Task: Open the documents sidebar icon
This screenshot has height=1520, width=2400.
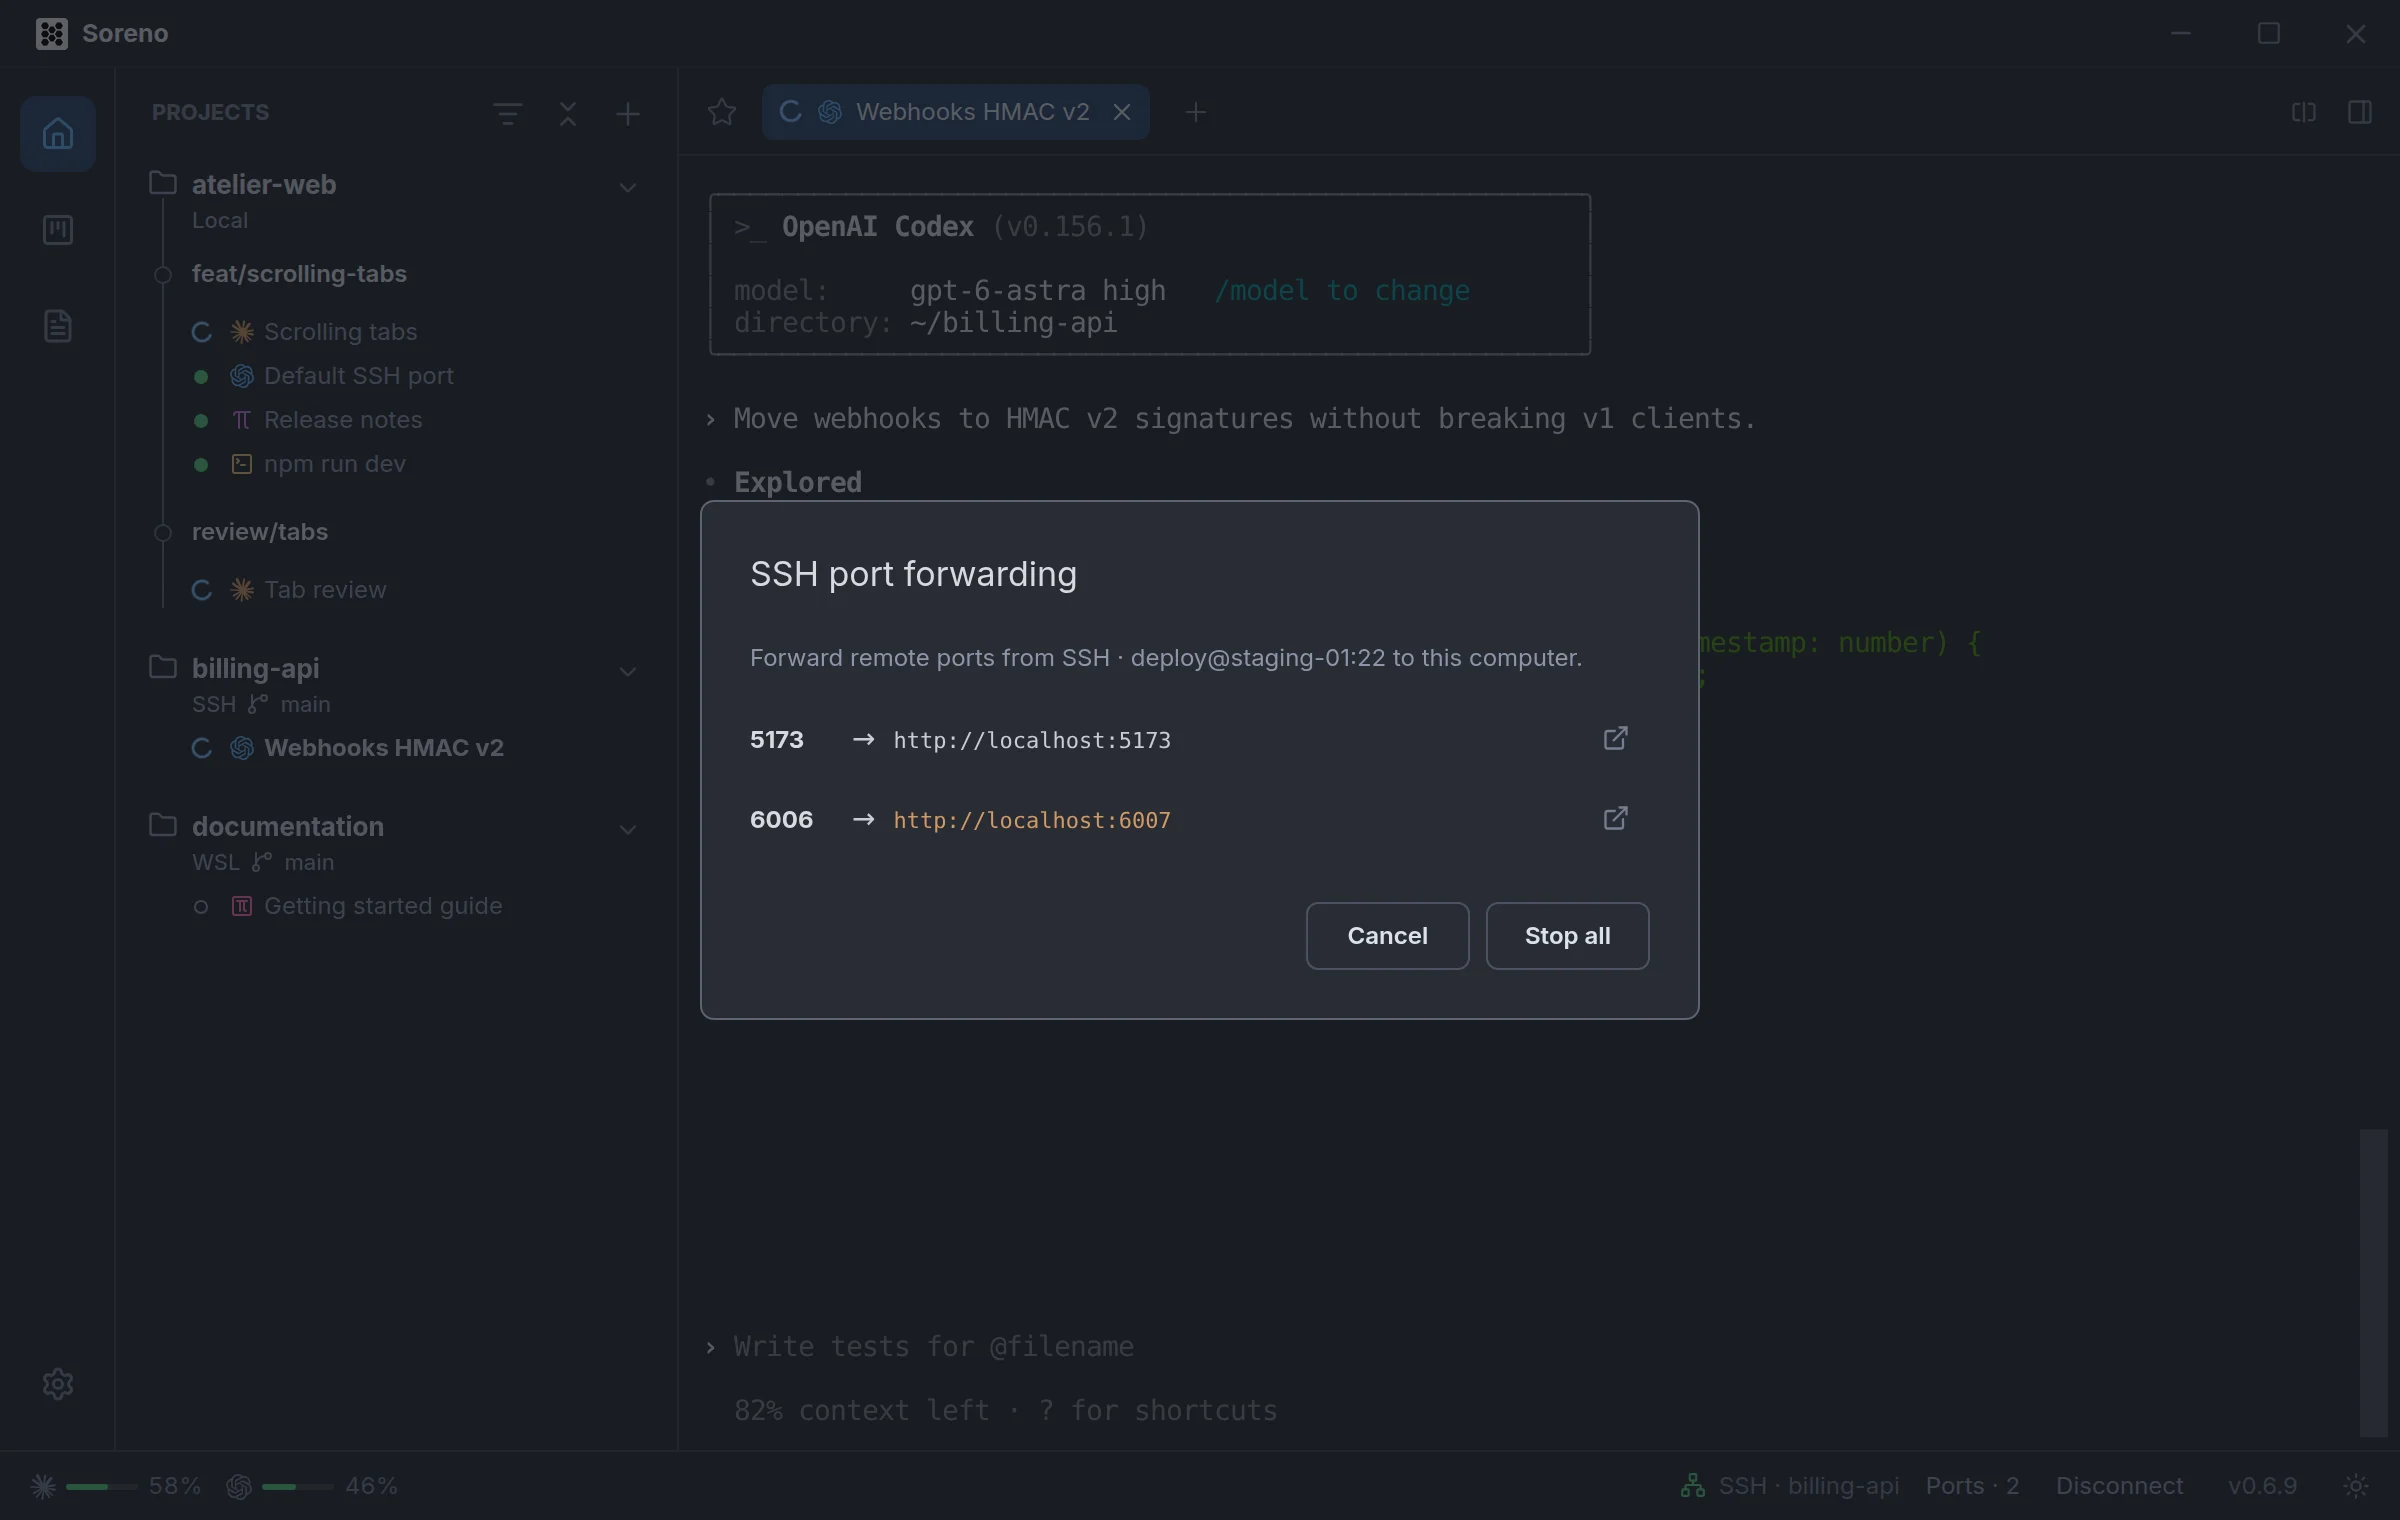Action: tap(58, 326)
